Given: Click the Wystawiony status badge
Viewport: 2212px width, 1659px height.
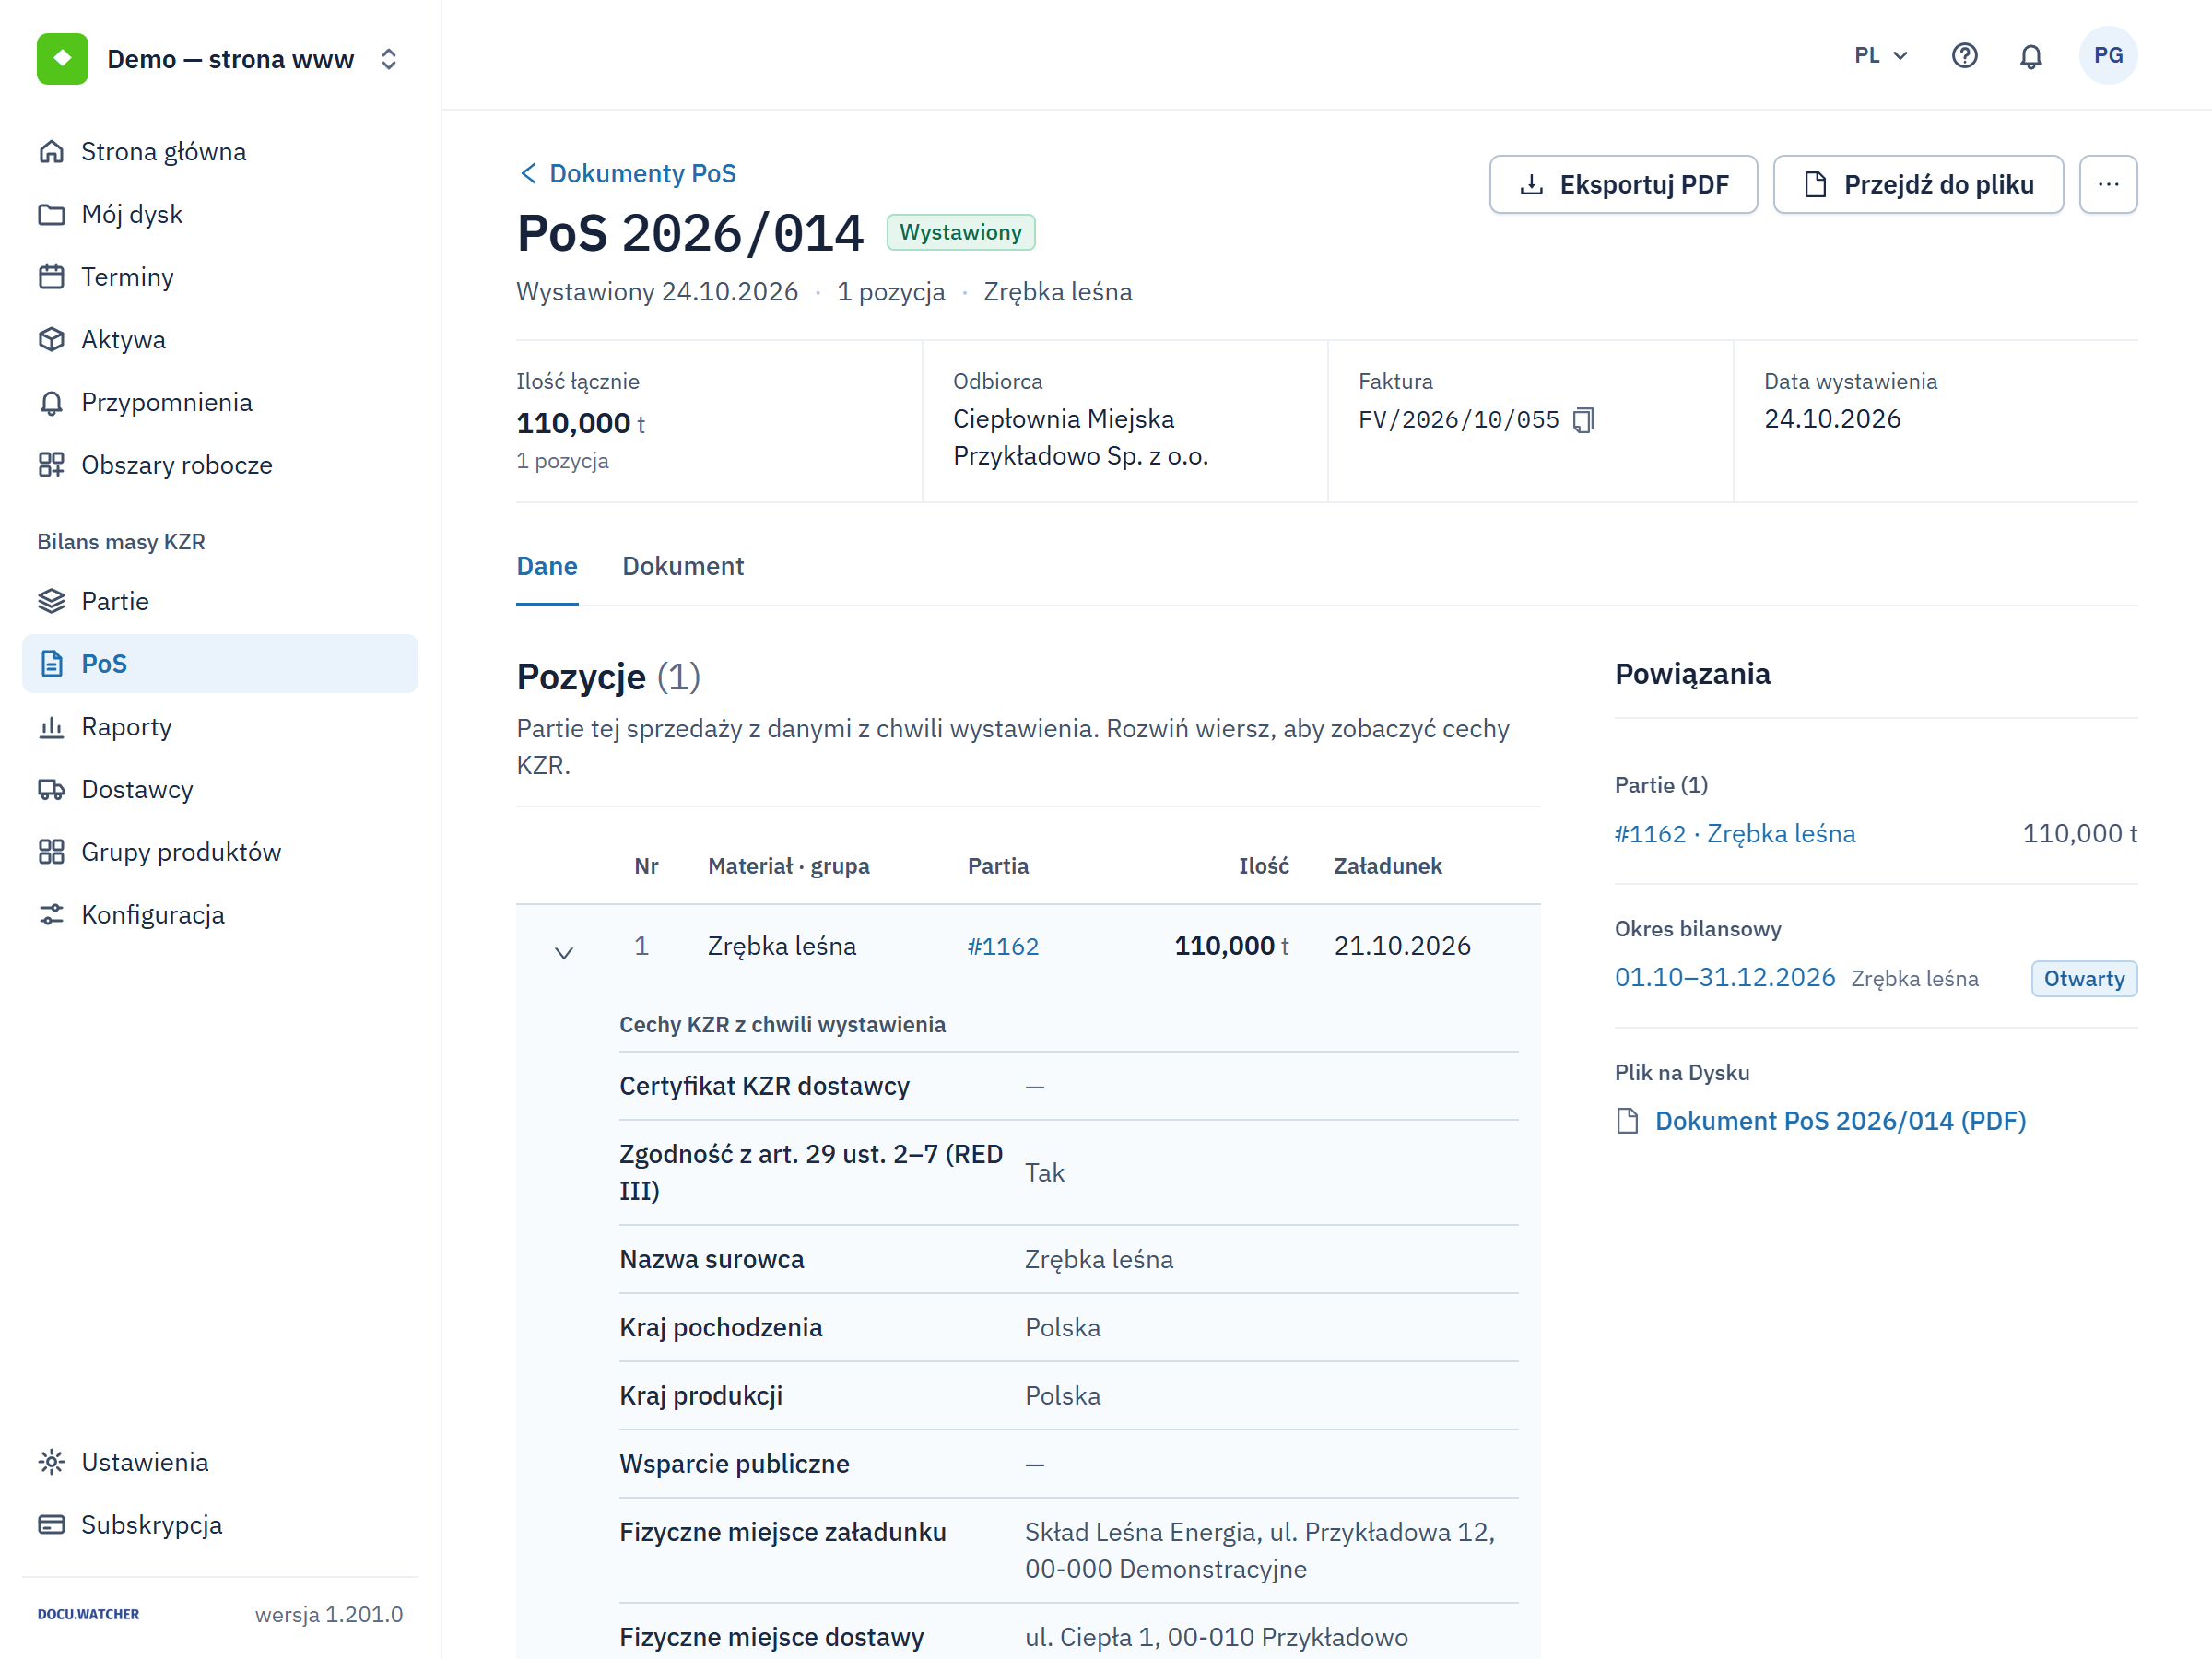Looking at the screenshot, I should click(x=960, y=232).
